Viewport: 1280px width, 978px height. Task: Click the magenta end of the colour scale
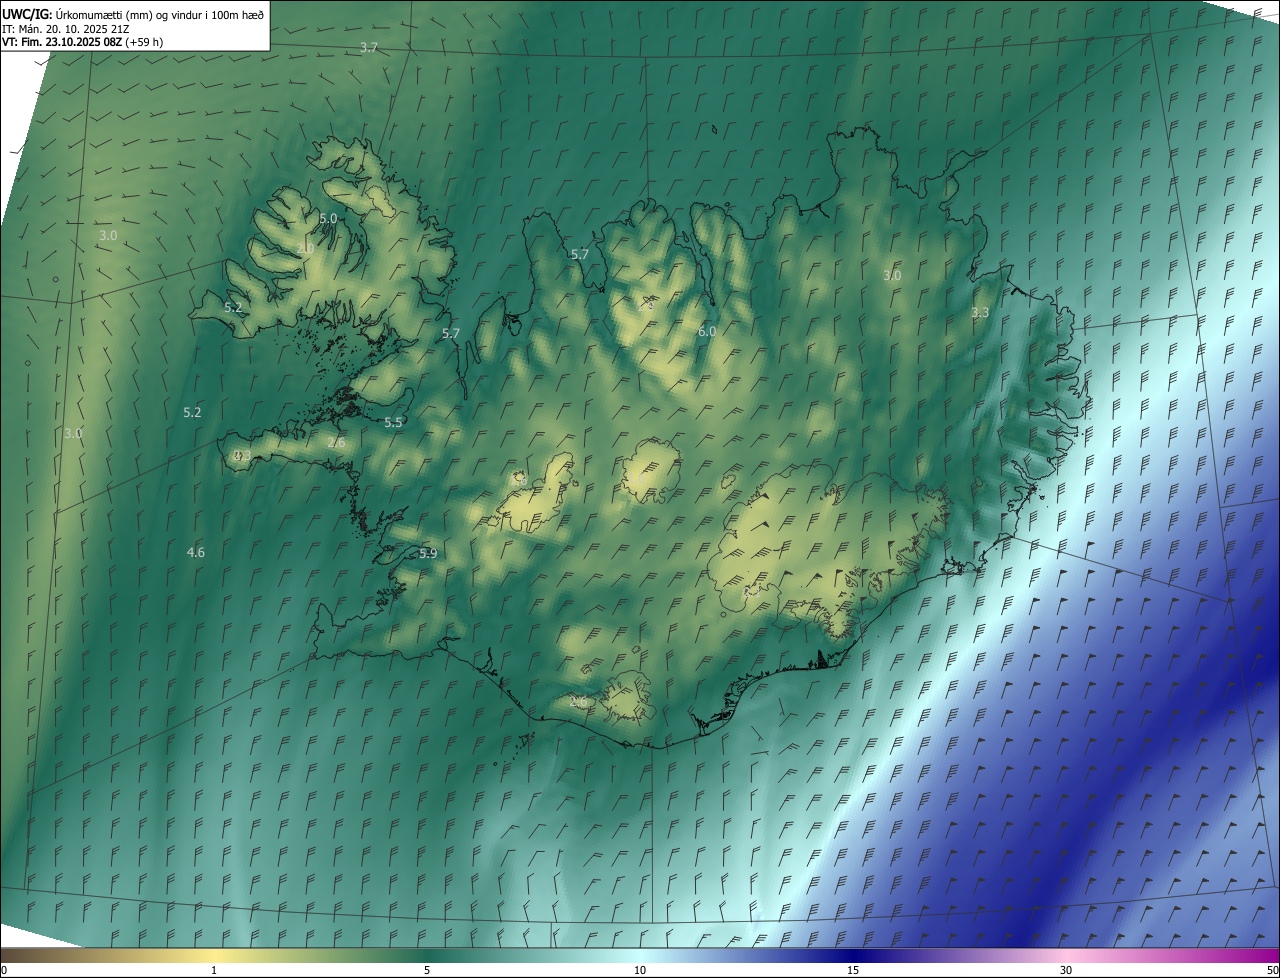(1270, 955)
